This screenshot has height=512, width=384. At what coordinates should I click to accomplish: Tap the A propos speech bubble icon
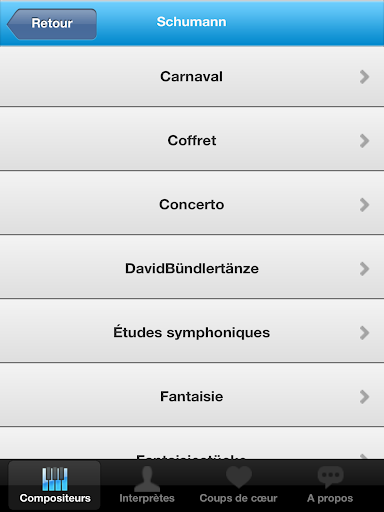point(330,477)
